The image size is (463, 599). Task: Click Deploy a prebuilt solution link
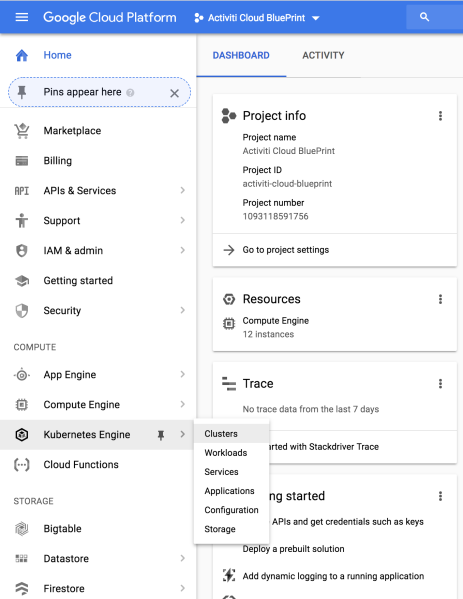coord(293,549)
